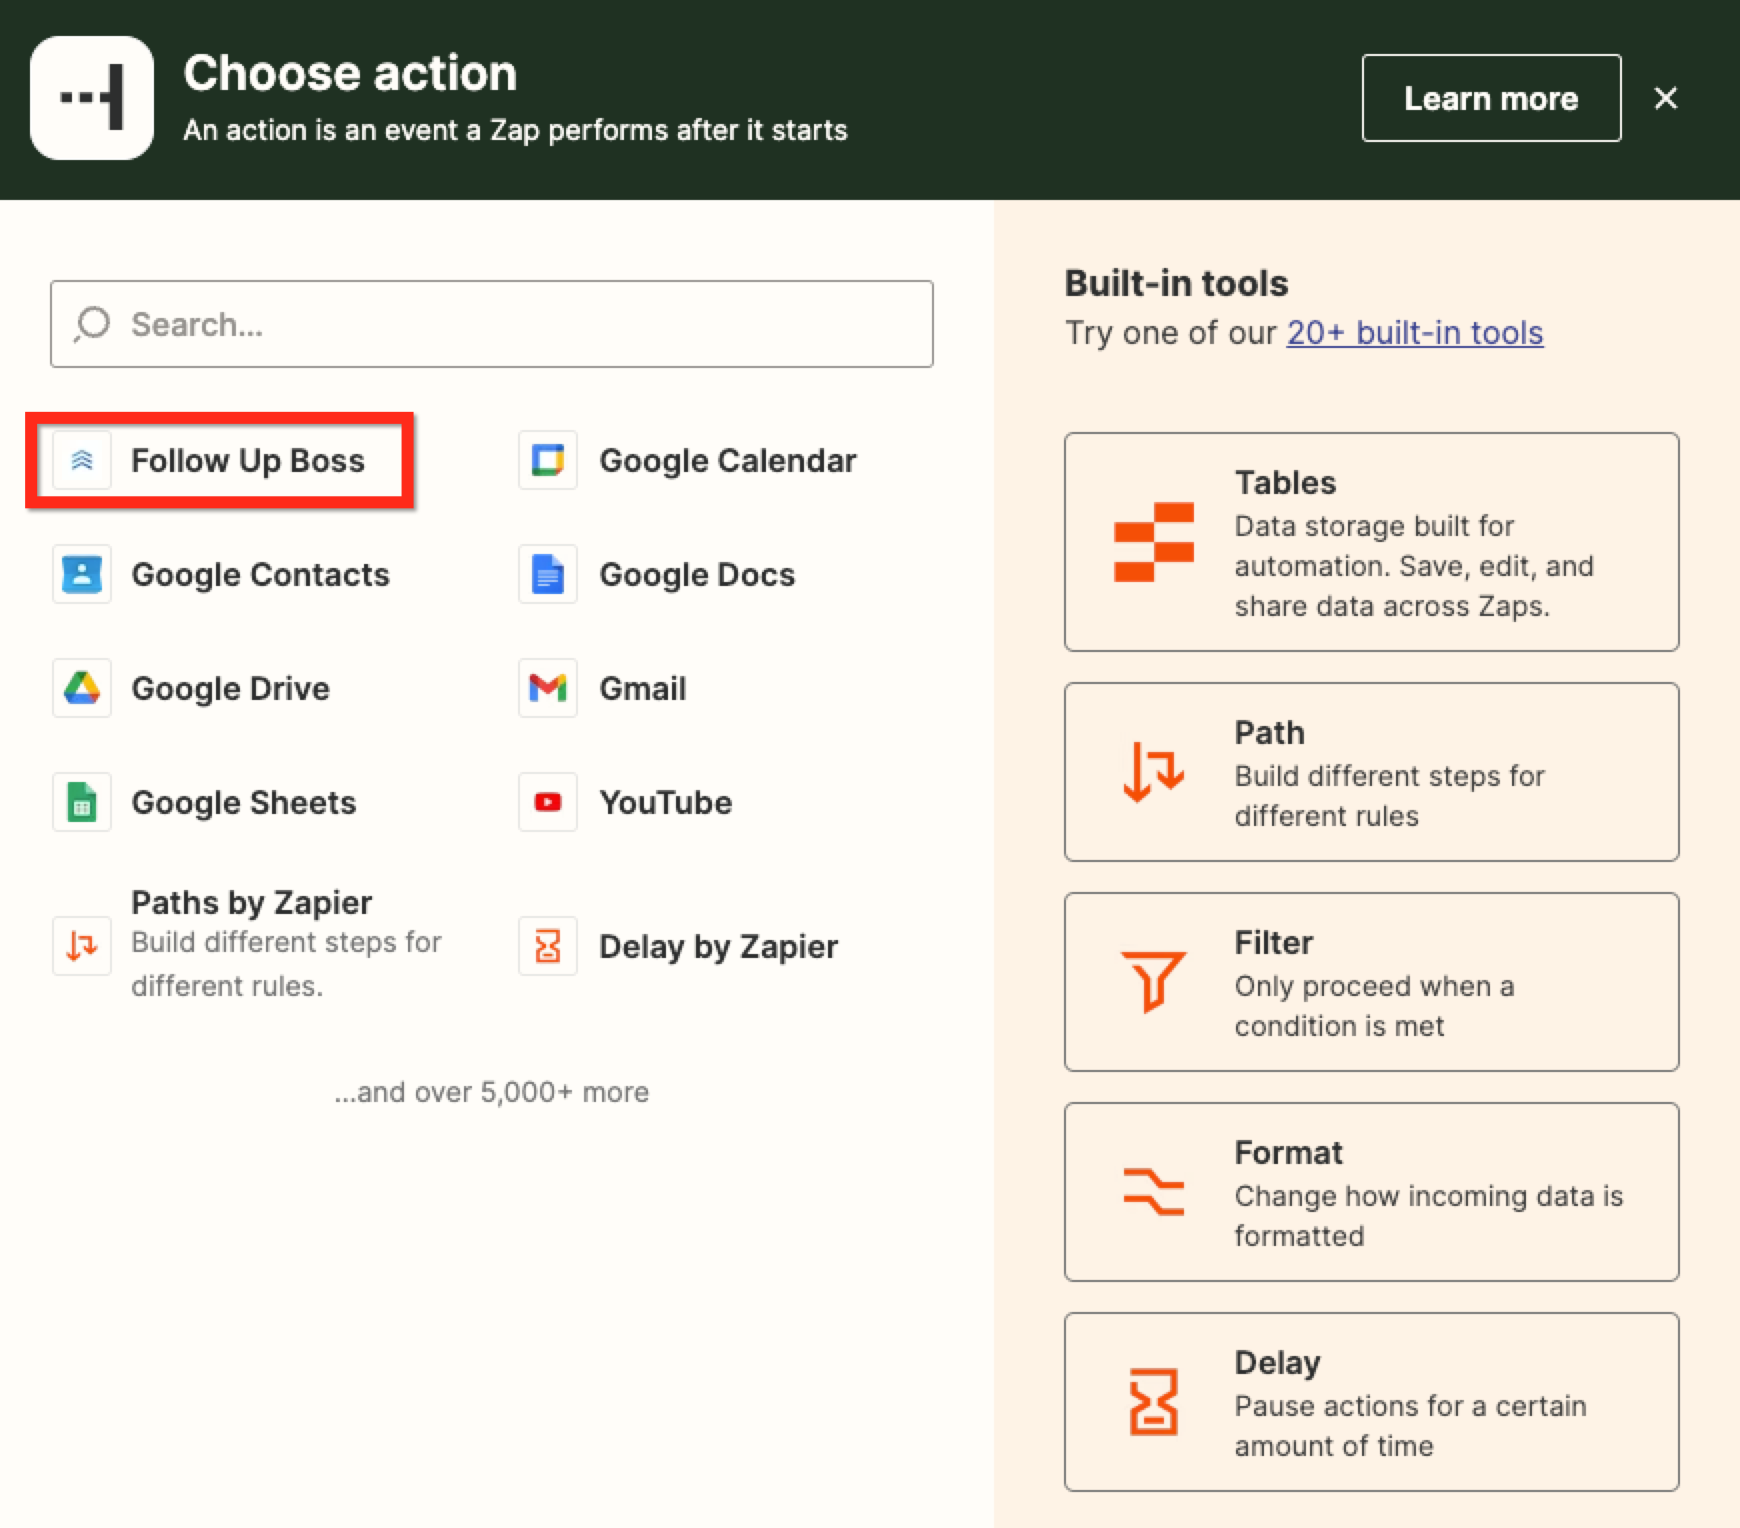Open the Tables card title
The width and height of the screenshot is (1740, 1528).
[1285, 482]
